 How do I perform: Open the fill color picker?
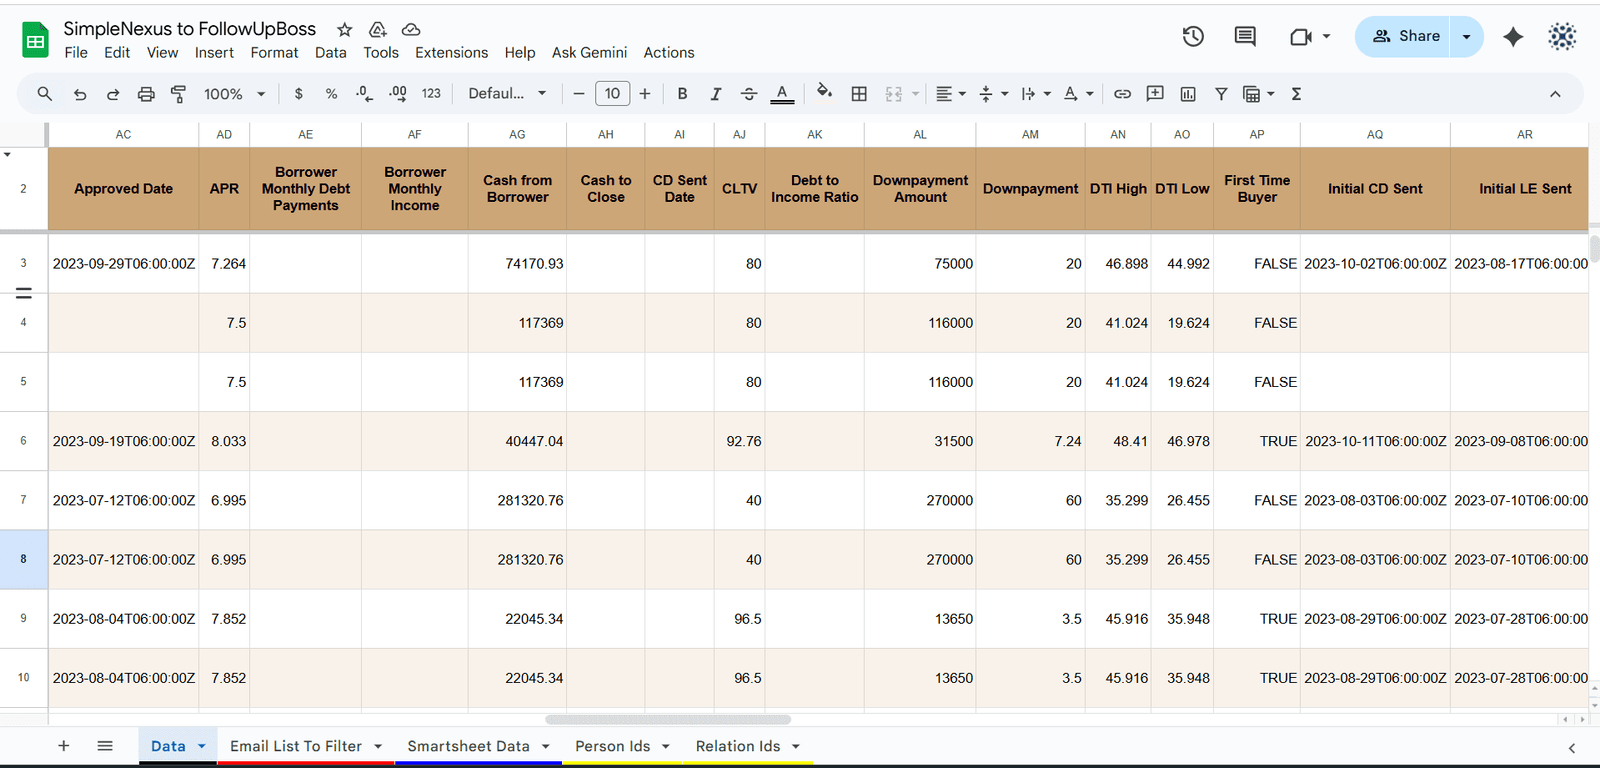coord(824,93)
